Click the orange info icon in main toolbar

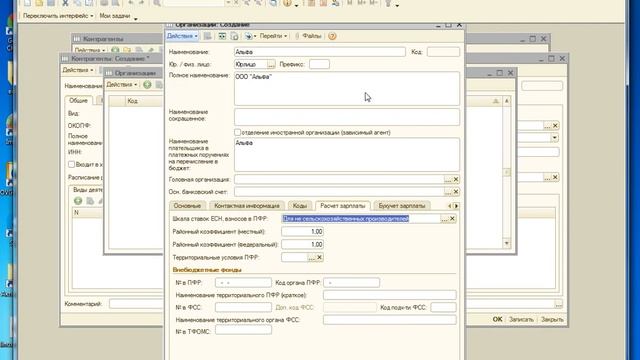287,3
